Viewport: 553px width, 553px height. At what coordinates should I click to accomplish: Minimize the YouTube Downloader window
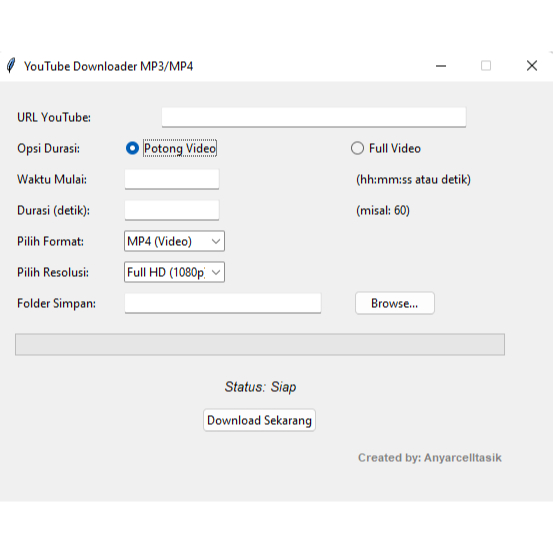(x=441, y=66)
